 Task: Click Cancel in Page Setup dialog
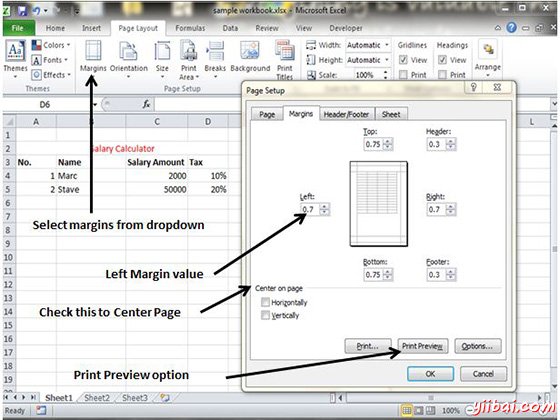click(x=483, y=374)
